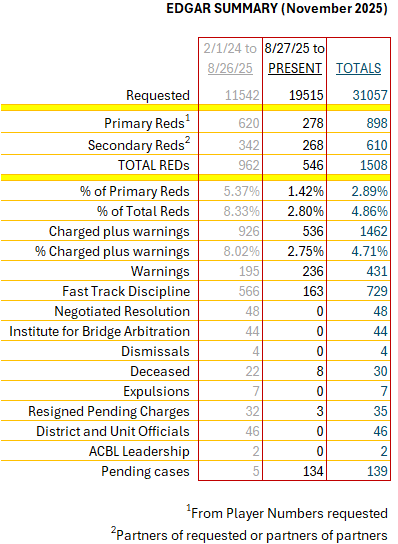Select 'District and Unit Officials' label
This screenshot has width=398, height=544.
click(113, 431)
